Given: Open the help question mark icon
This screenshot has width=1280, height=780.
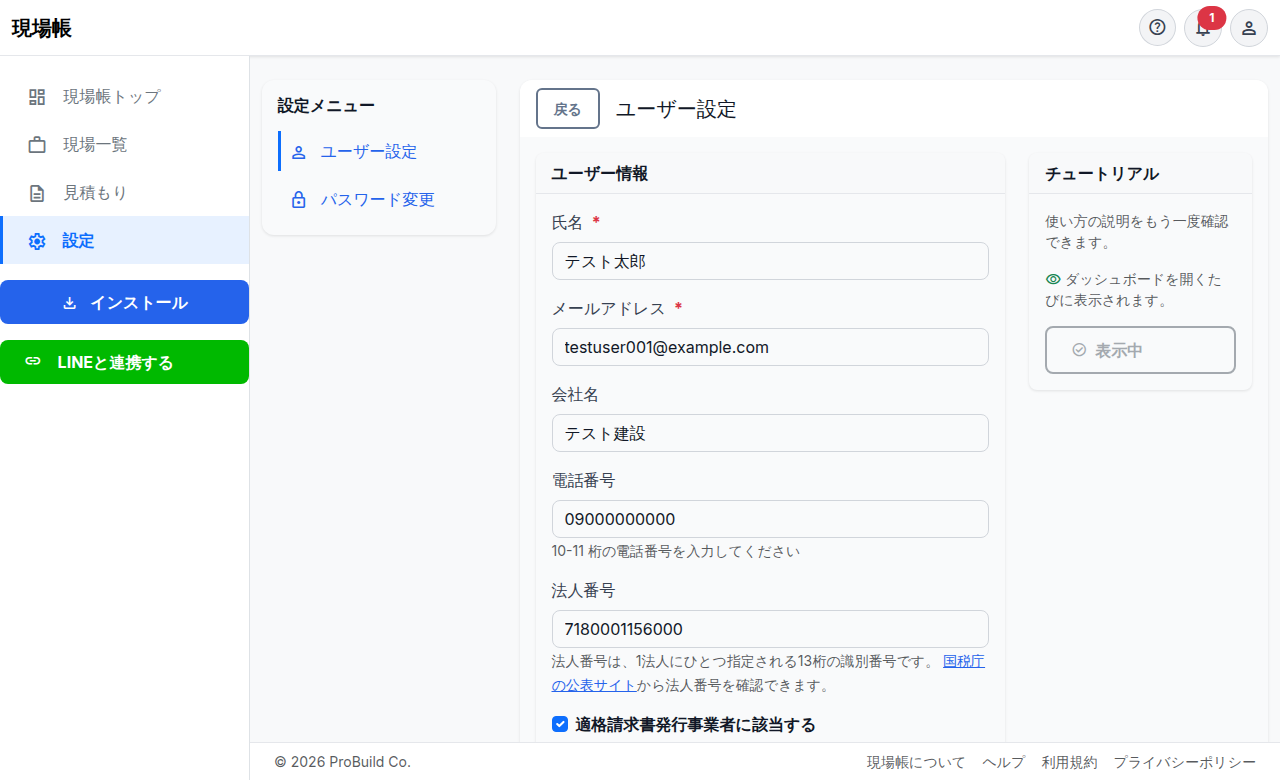Looking at the screenshot, I should coord(1157,28).
